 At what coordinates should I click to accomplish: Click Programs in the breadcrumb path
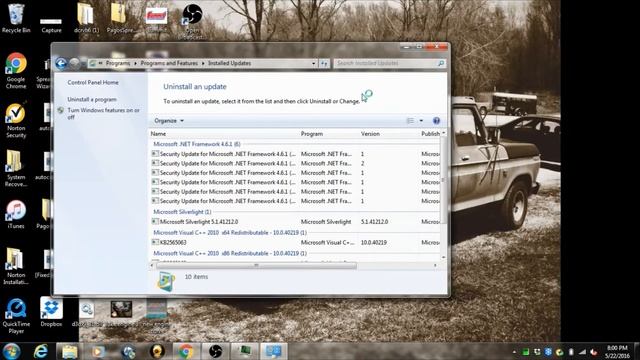[118, 63]
